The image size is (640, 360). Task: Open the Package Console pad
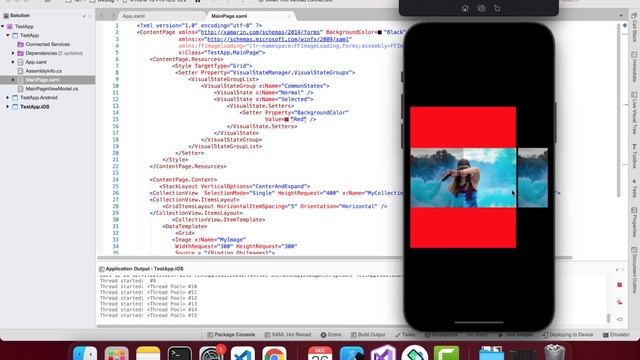pos(231,335)
